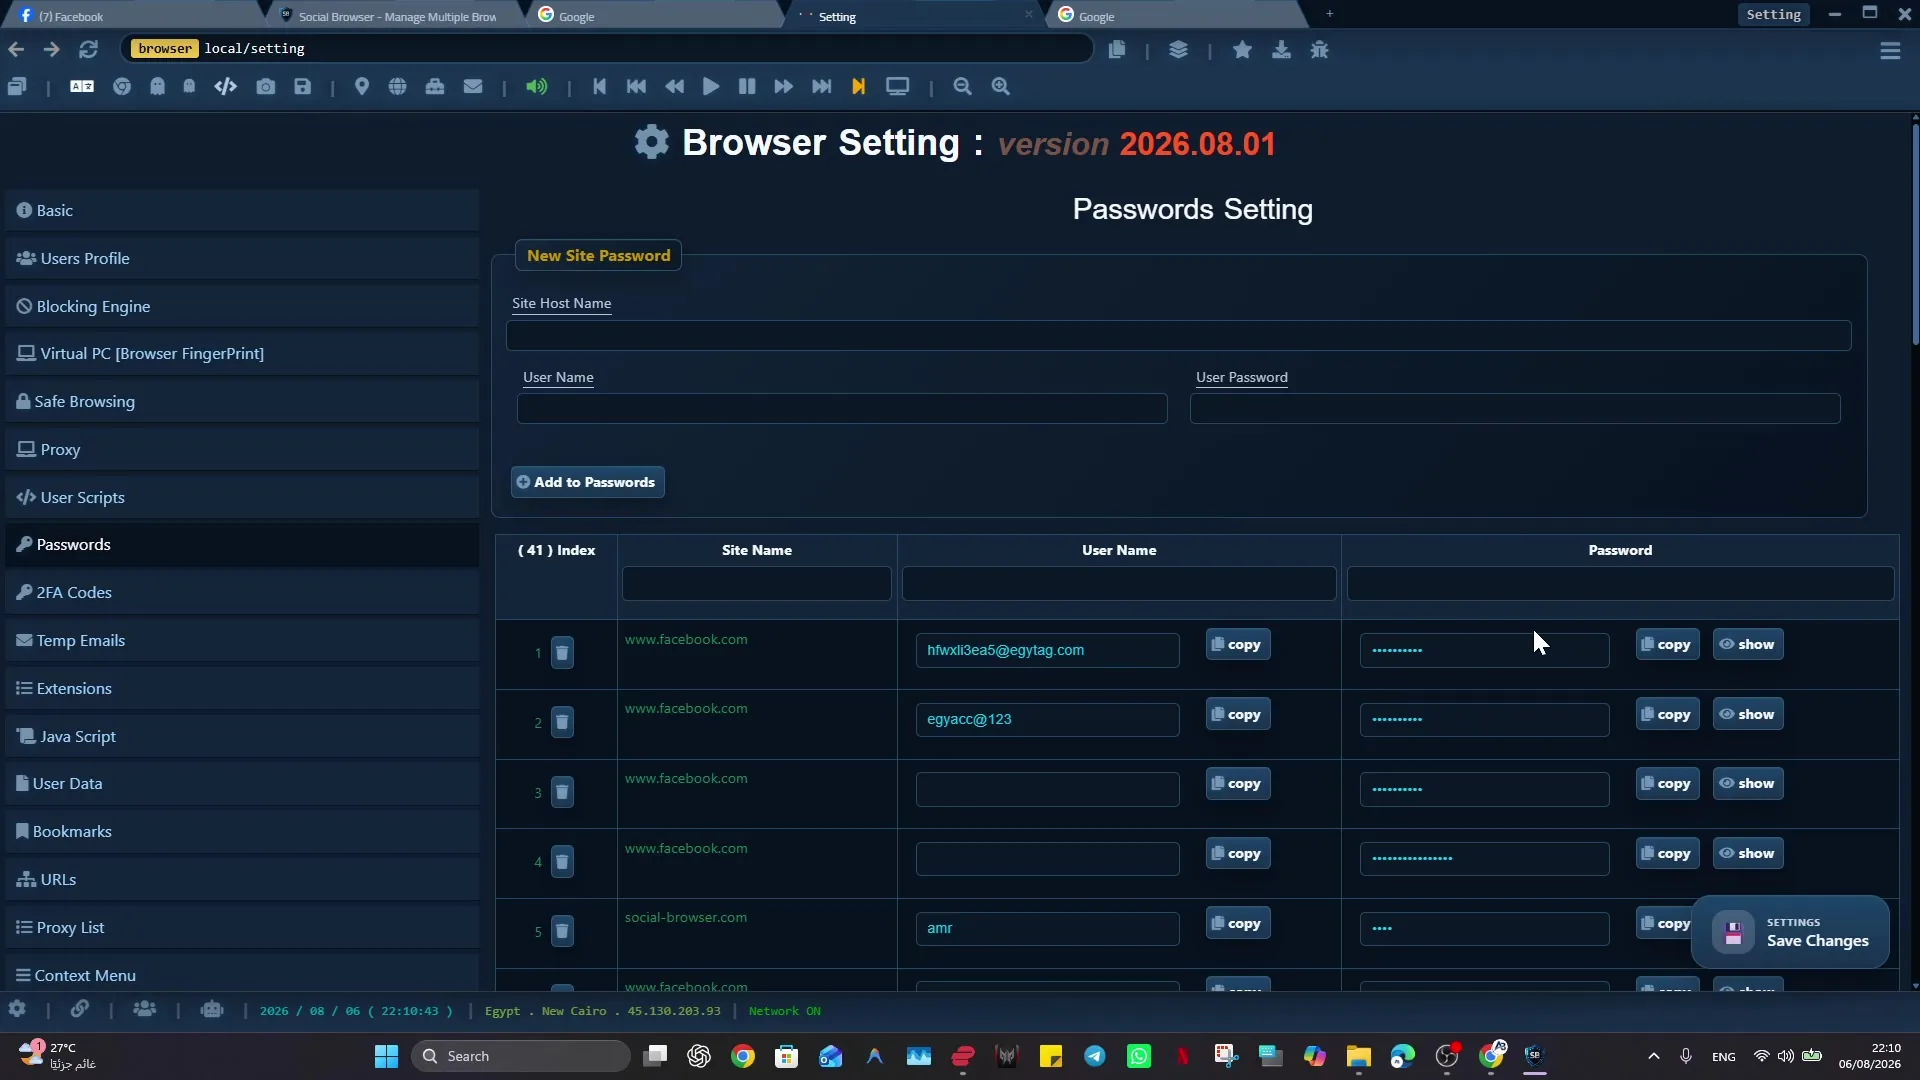Click Add to Passwords button
The width and height of the screenshot is (1920, 1080).
[x=588, y=482]
